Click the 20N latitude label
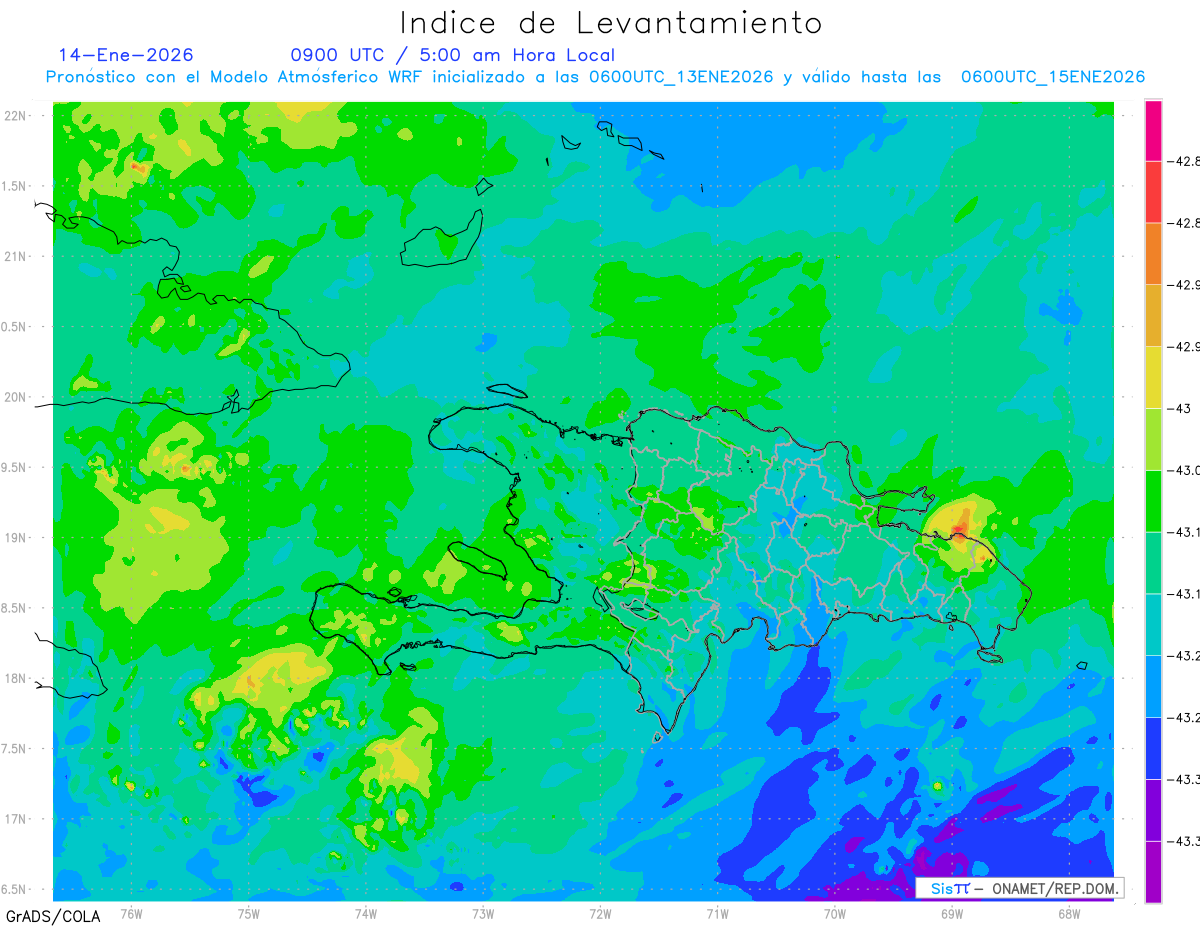Image resolution: width=1200 pixels, height=927 pixels. click(x=17, y=397)
